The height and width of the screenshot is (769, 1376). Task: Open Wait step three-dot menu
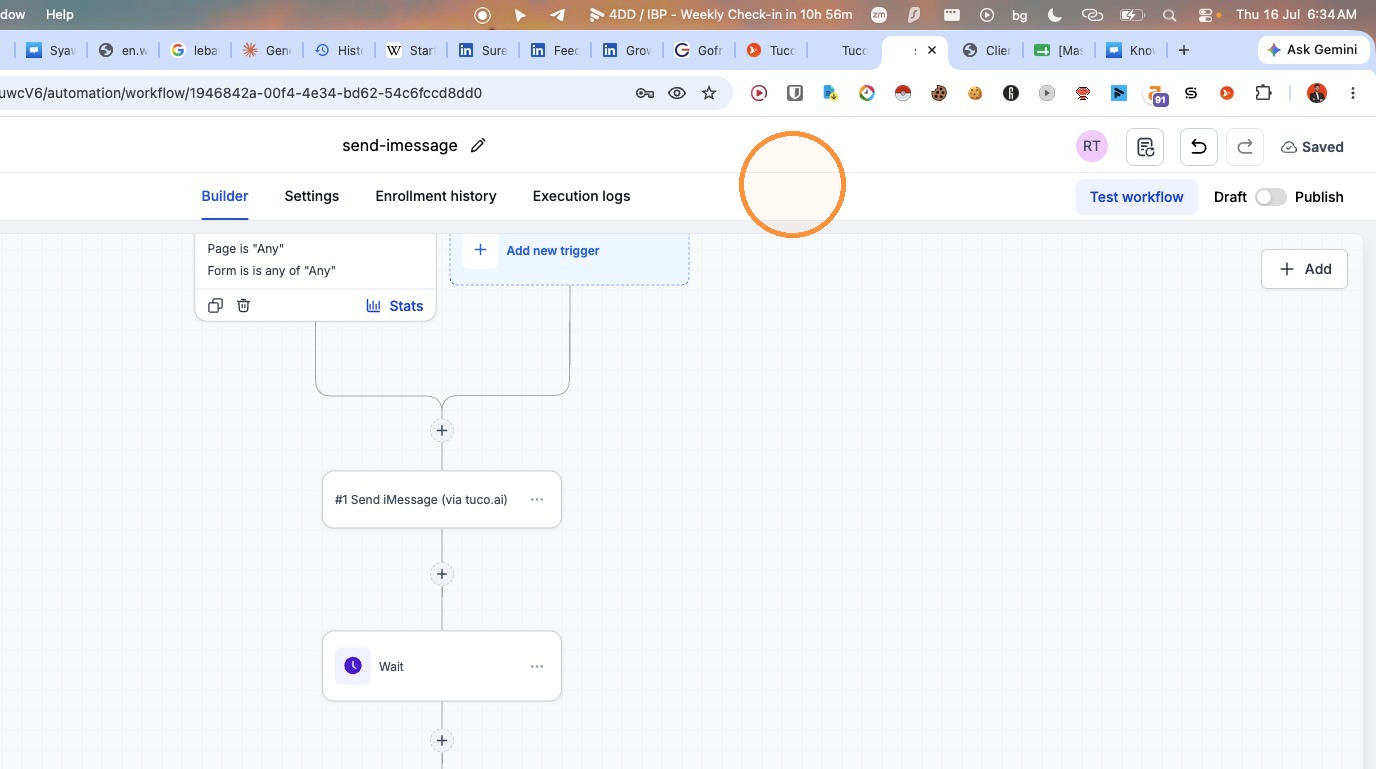pos(537,666)
